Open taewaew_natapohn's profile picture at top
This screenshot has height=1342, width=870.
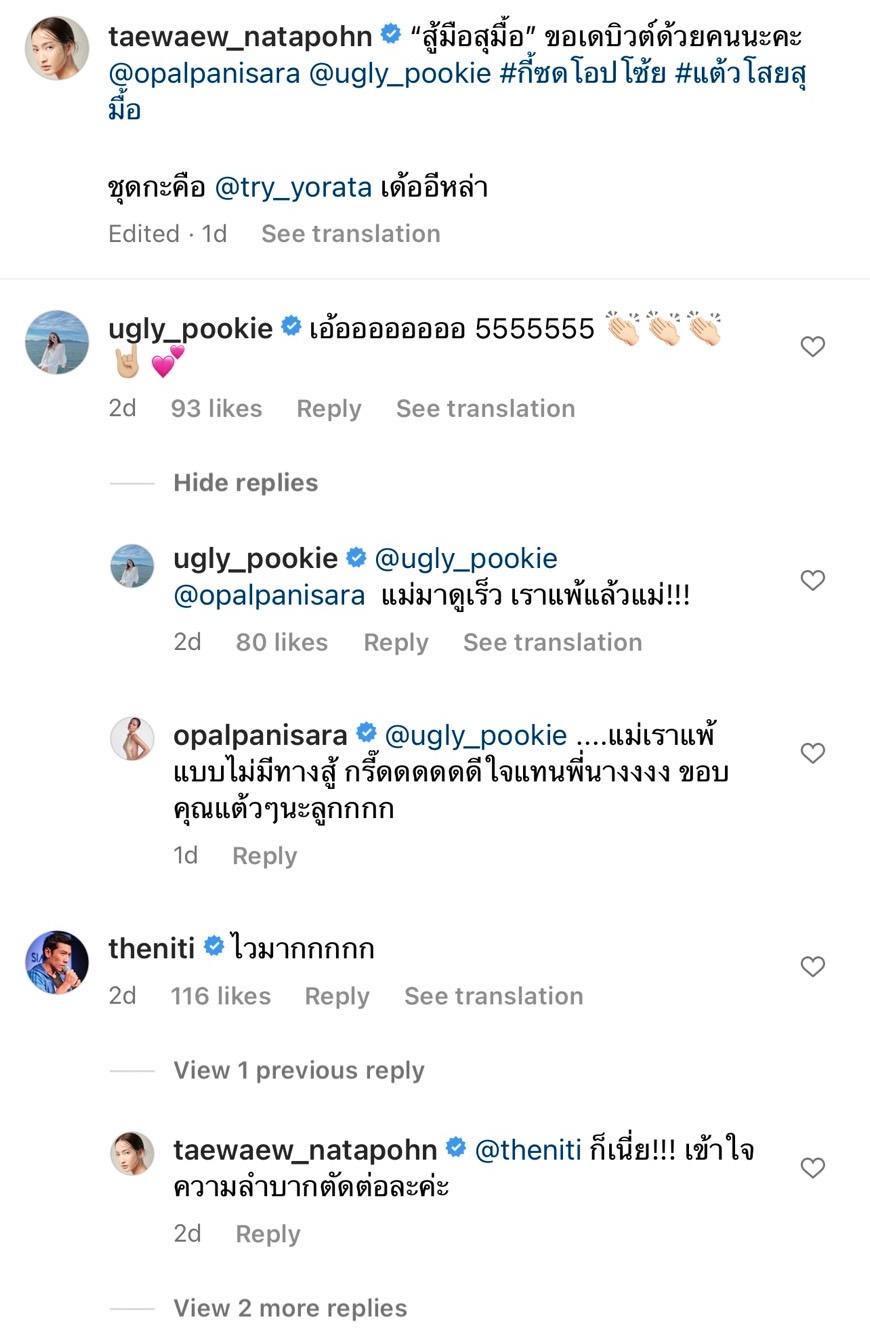(56, 47)
